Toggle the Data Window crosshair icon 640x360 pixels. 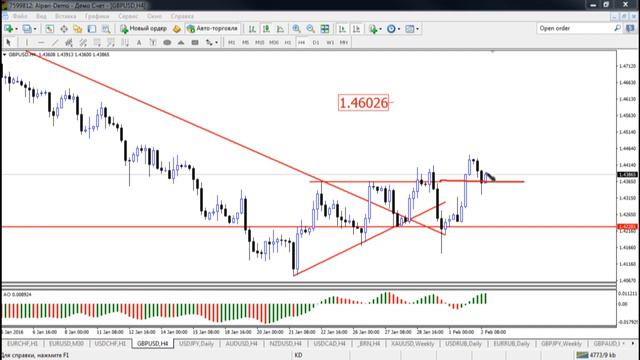pos(64,29)
